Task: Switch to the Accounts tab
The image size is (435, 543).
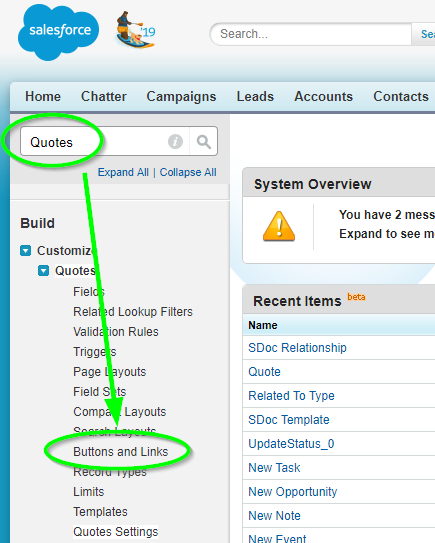Action: [323, 96]
